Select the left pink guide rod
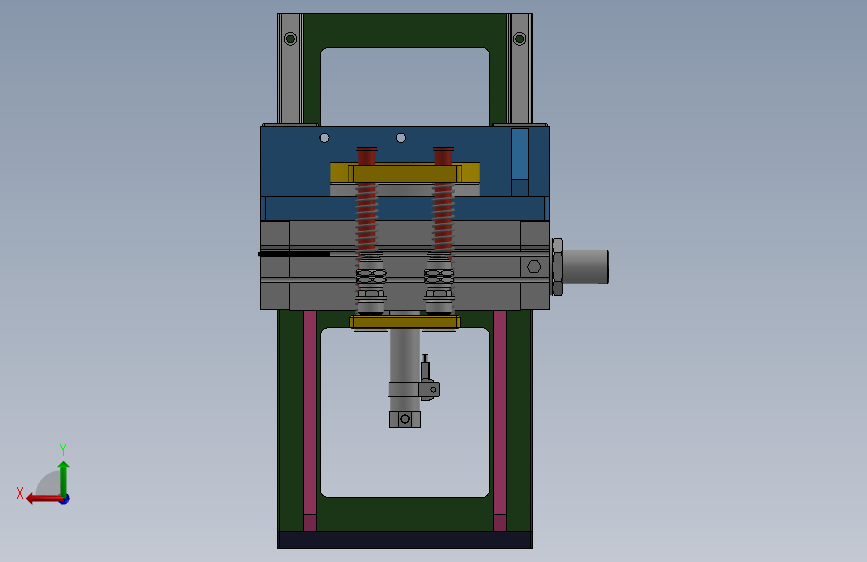 (310, 420)
